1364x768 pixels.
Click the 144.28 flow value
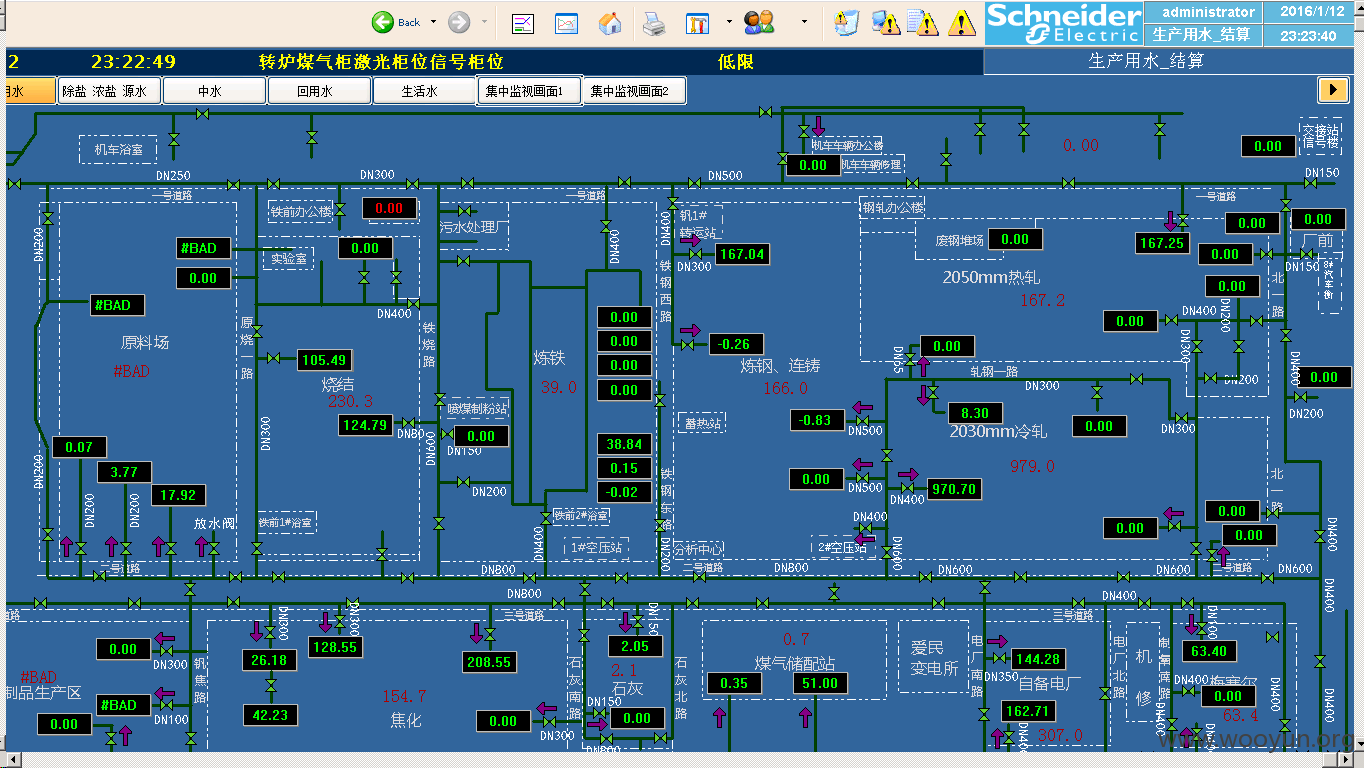pyautogui.click(x=1038, y=659)
